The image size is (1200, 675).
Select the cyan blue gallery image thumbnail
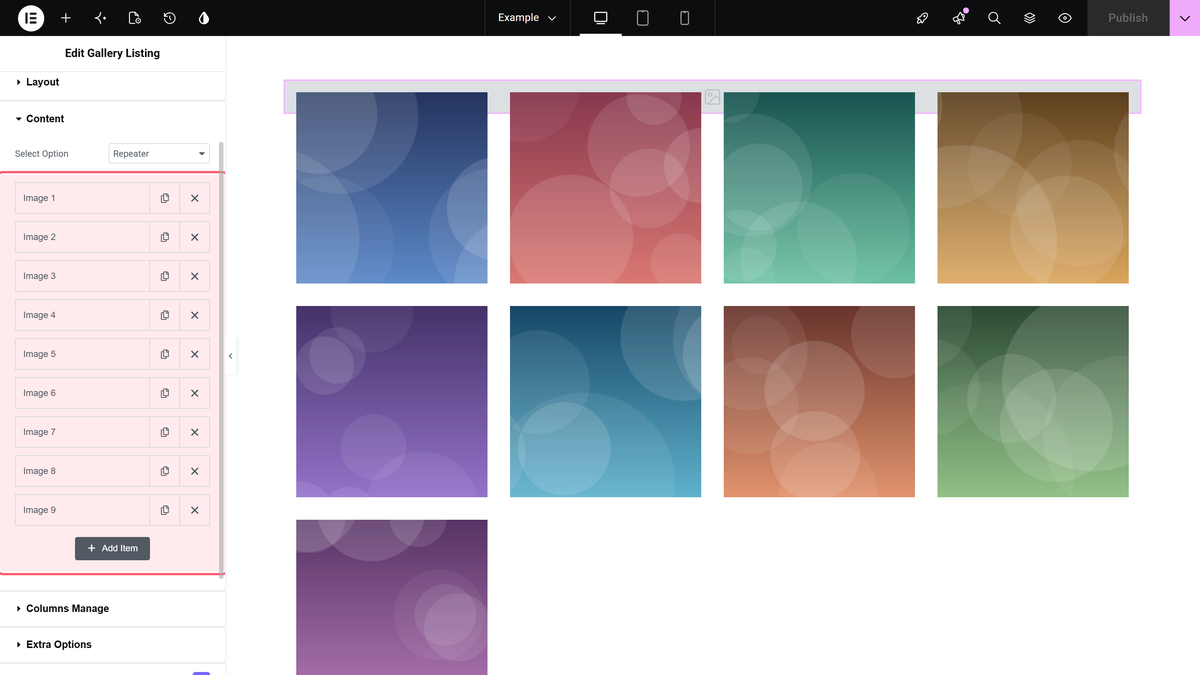[x=605, y=402]
